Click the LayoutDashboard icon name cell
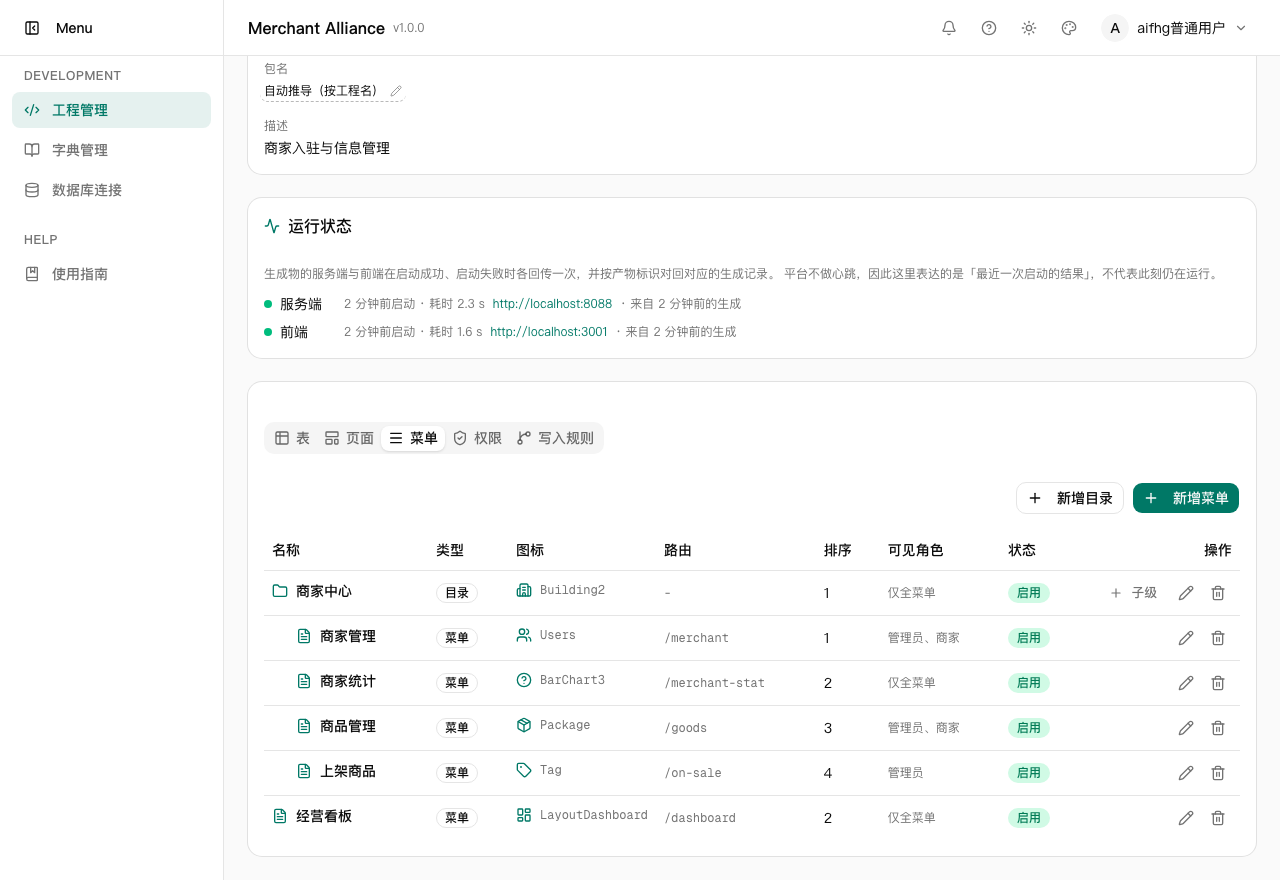The image size is (1280, 880). click(x=594, y=815)
